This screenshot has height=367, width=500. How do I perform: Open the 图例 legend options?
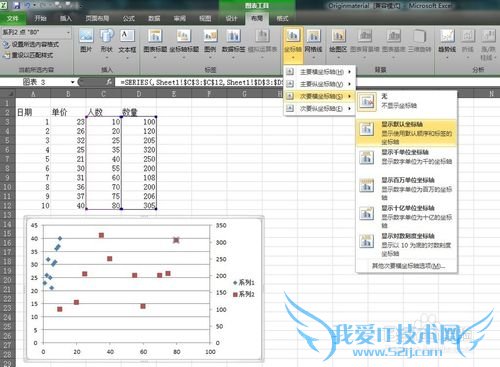pyautogui.click(x=210, y=43)
